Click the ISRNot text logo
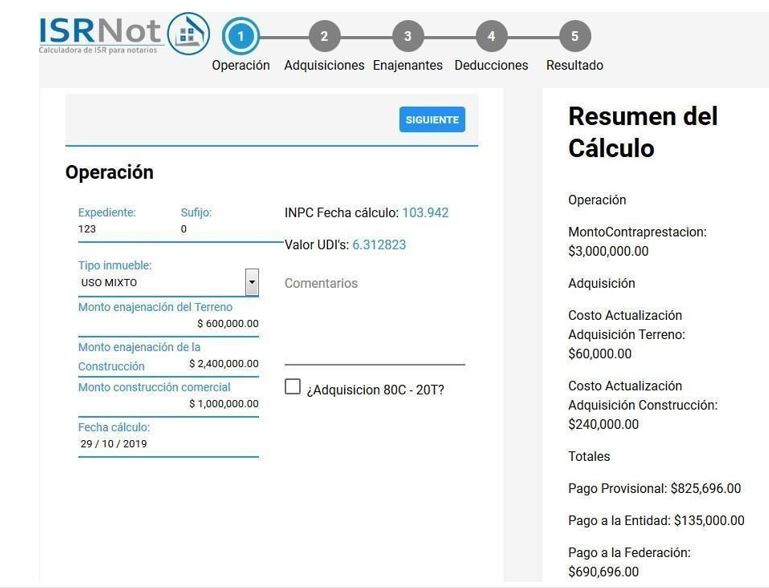Image resolution: width=769 pixels, height=588 pixels. pos(100,31)
